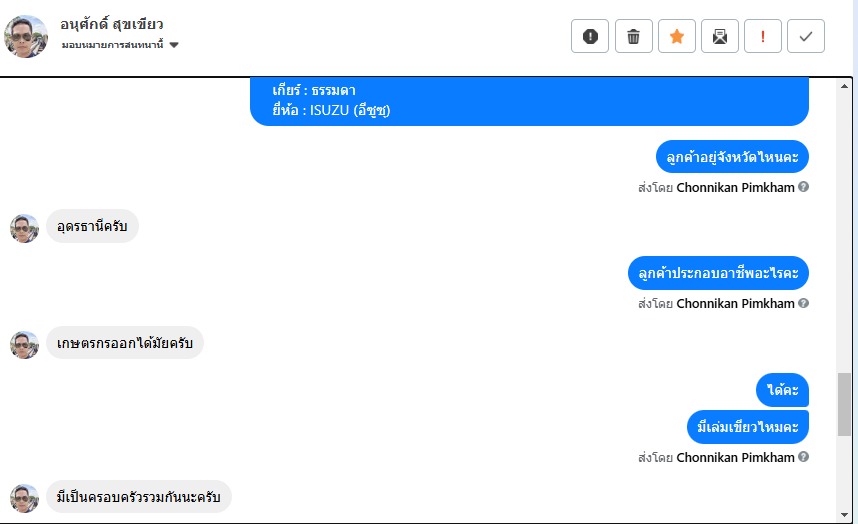The image size is (858, 524).
Task: Click sender Chonnikan Pimkham under "มีเล่มเขียวไหมคะ"
Action: (x=735, y=457)
